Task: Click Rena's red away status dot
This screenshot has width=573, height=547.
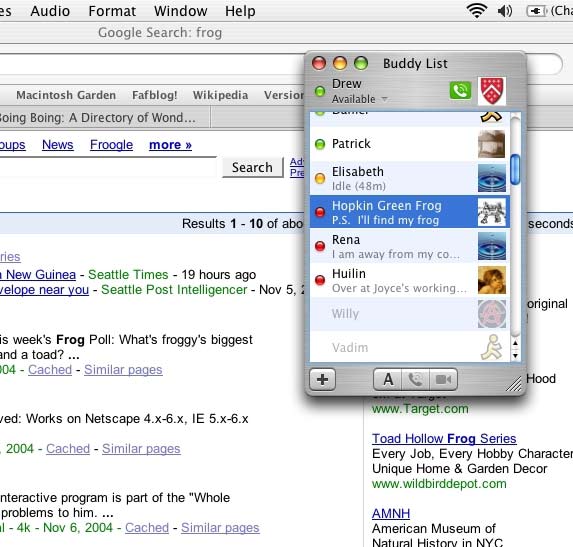Action: [x=320, y=246]
